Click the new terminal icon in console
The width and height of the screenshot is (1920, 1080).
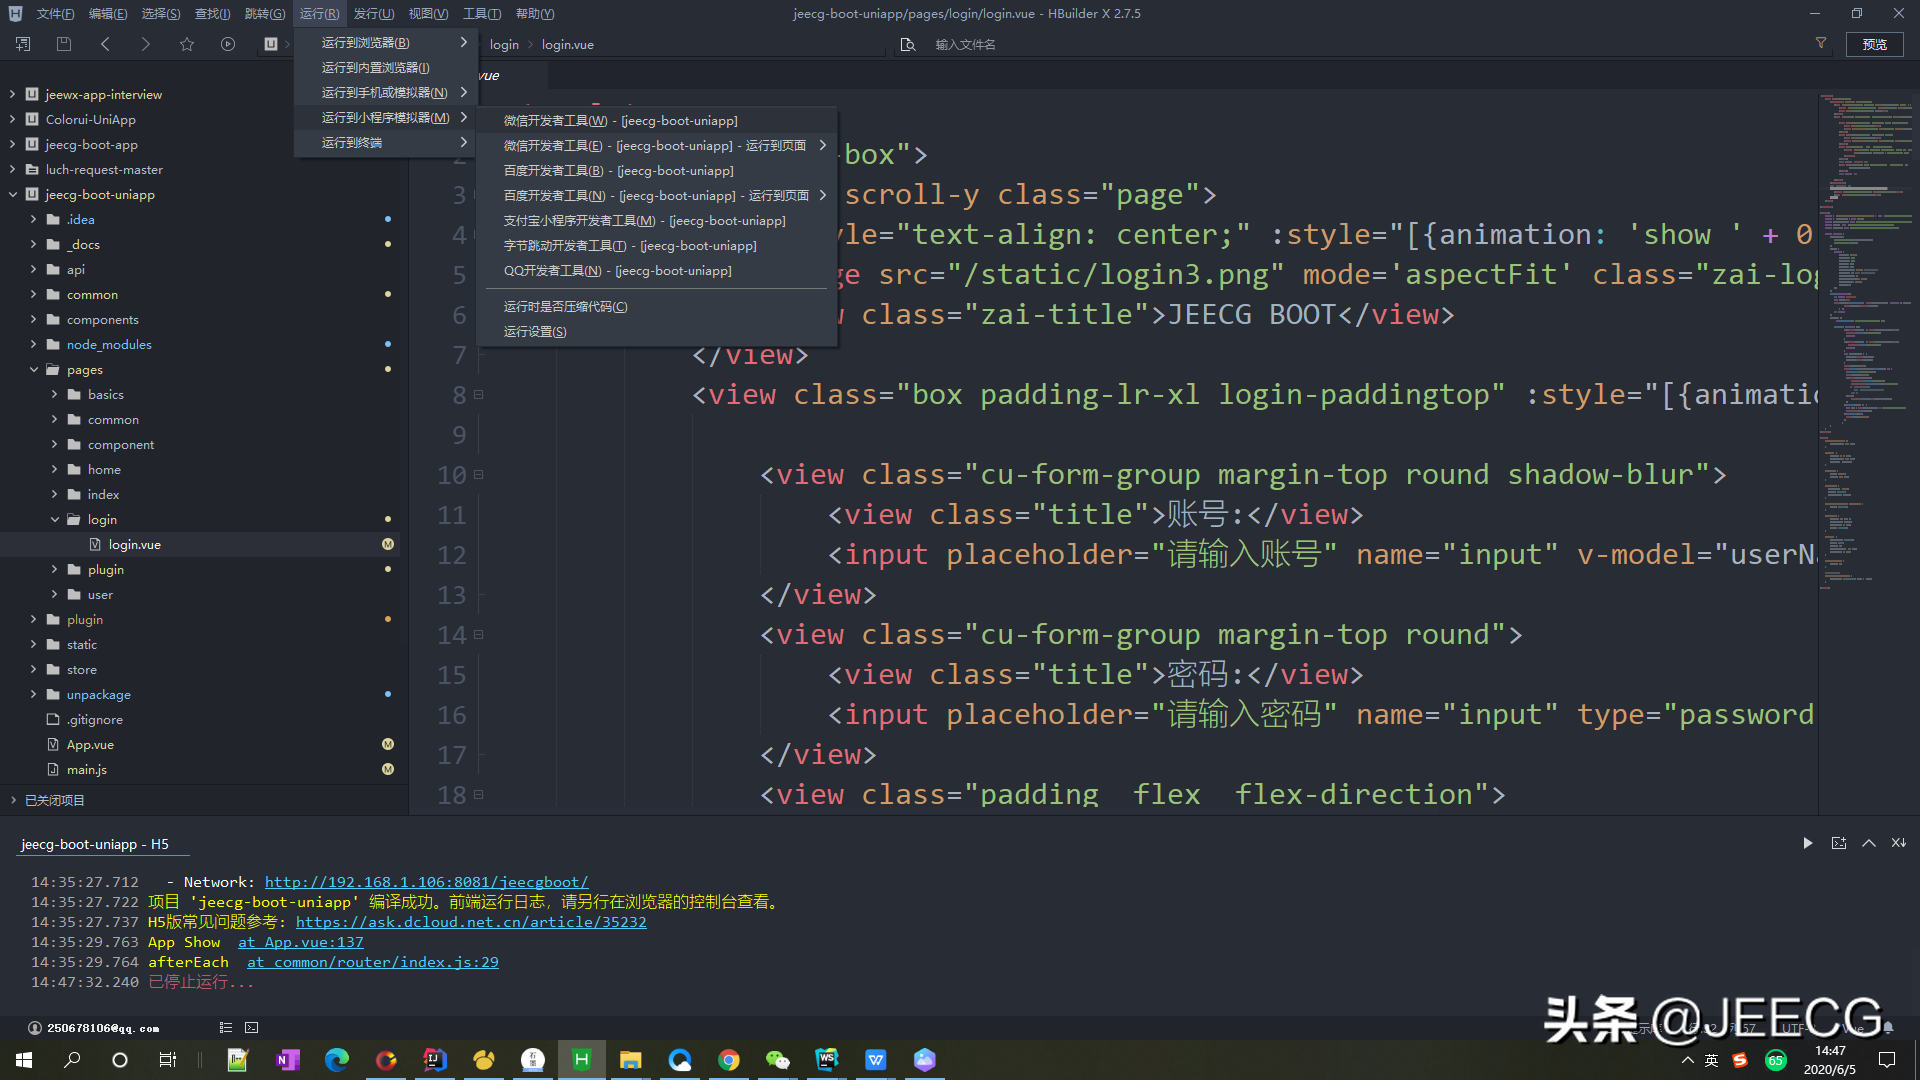point(1839,843)
